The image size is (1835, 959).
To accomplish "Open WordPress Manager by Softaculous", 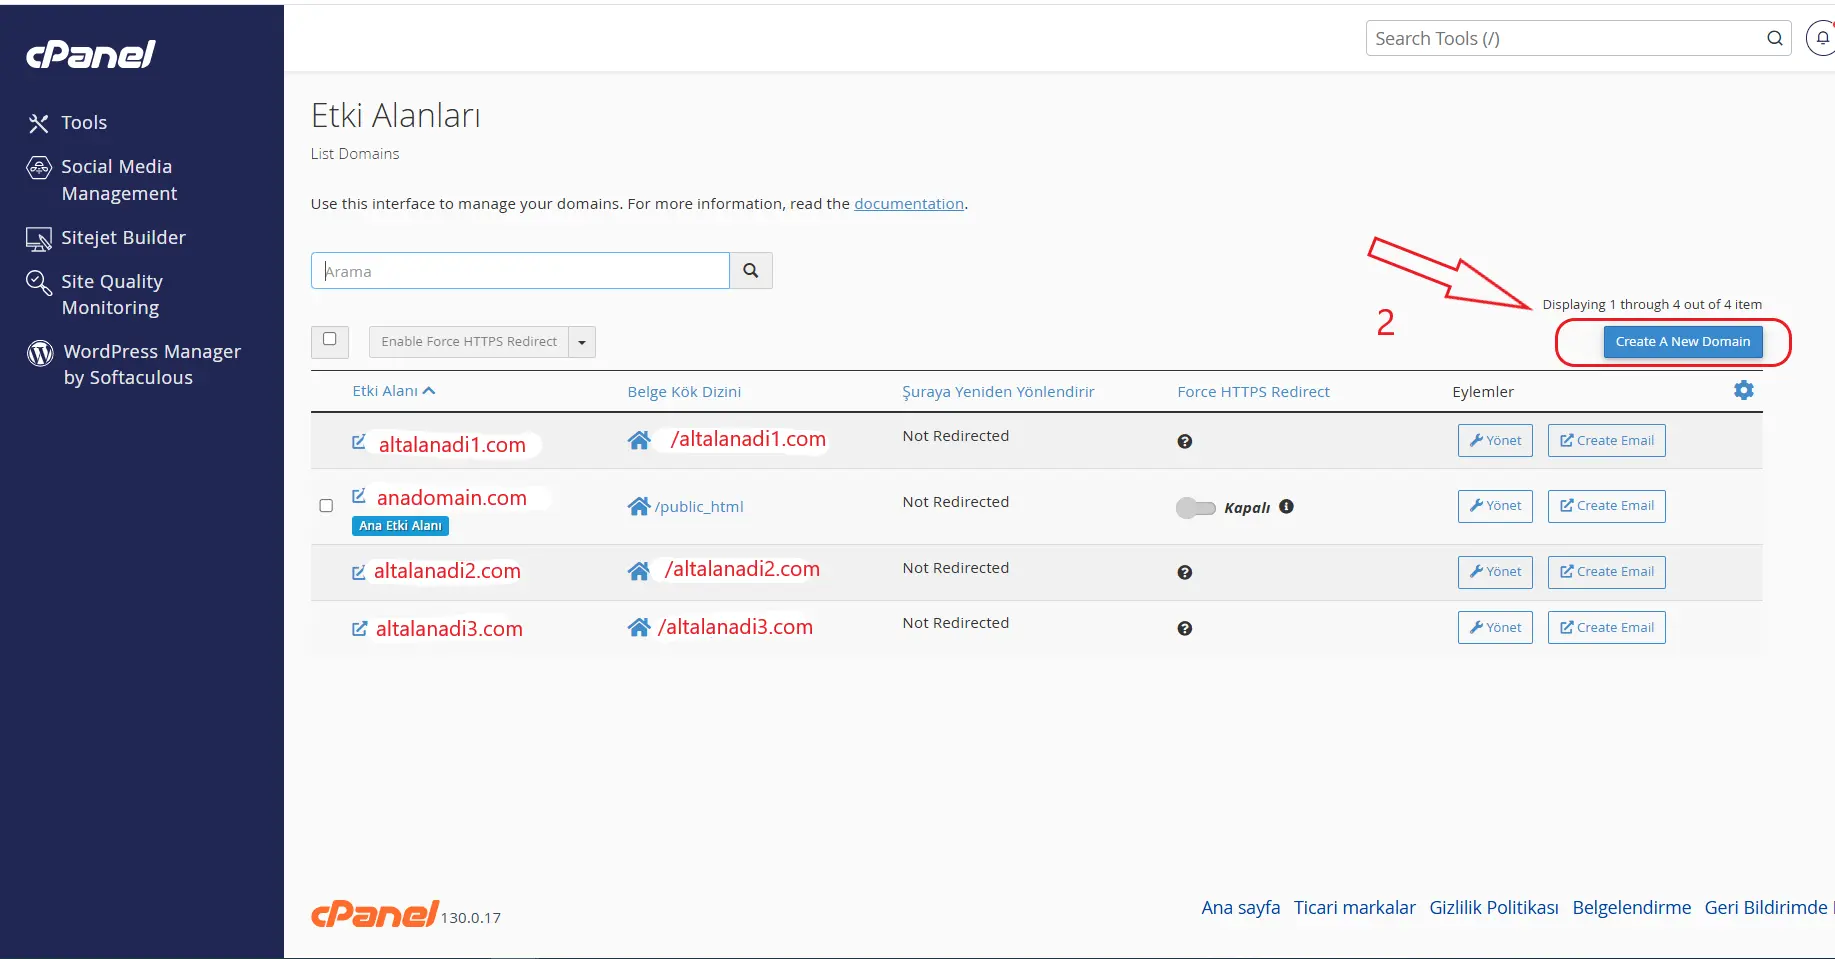I will coord(151,365).
